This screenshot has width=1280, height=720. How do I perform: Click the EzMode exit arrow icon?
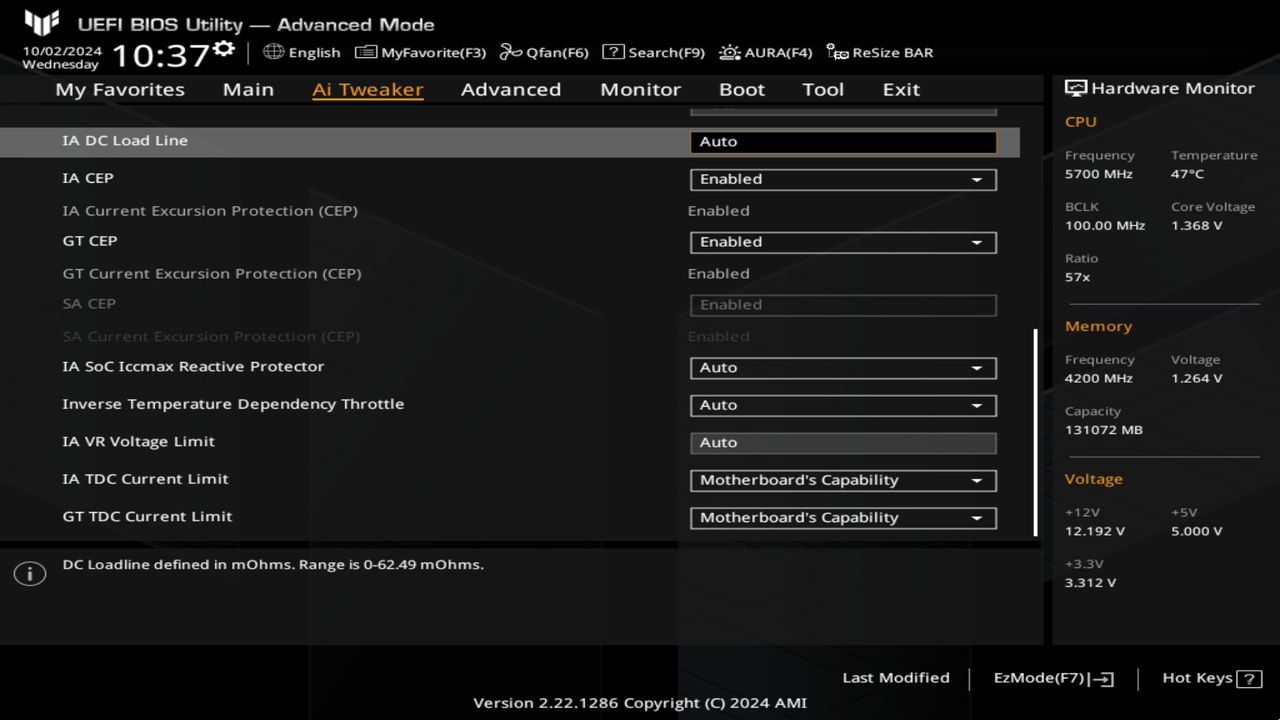pyautogui.click(x=1101, y=679)
